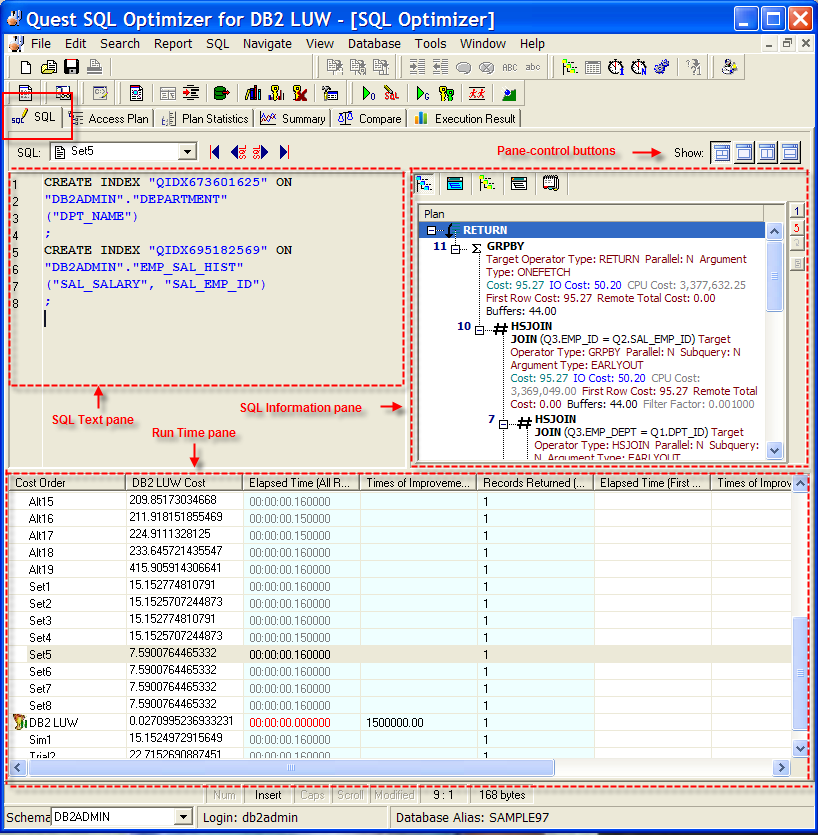This screenshot has height=835, width=818.
Task: Toggle the rightmost Show pane-control button
Action: pyautogui.click(x=791, y=152)
